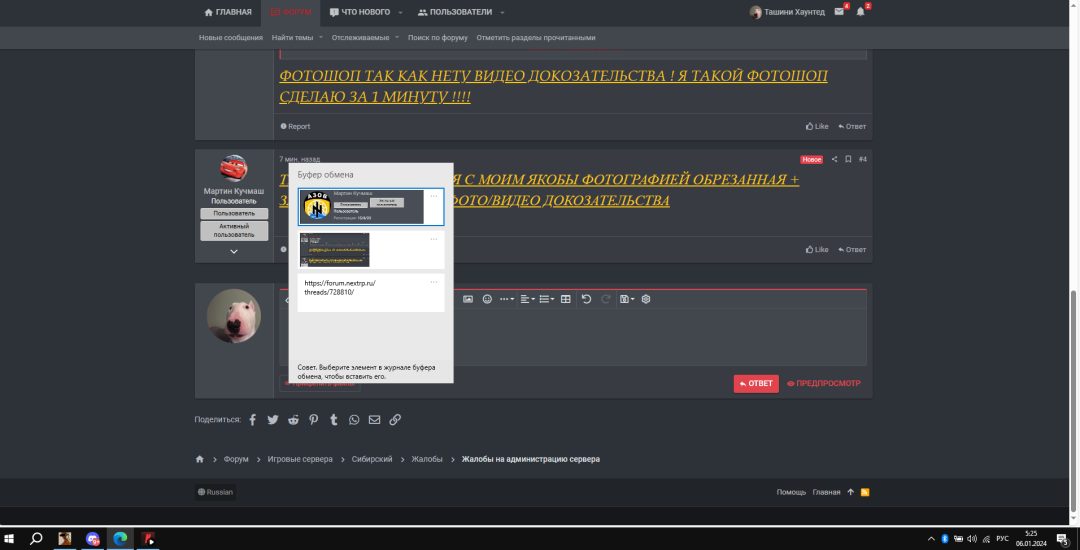Click the RSS feed icon in footer
Image resolution: width=1080 pixels, height=550 pixels.
pyautogui.click(x=865, y=492)
